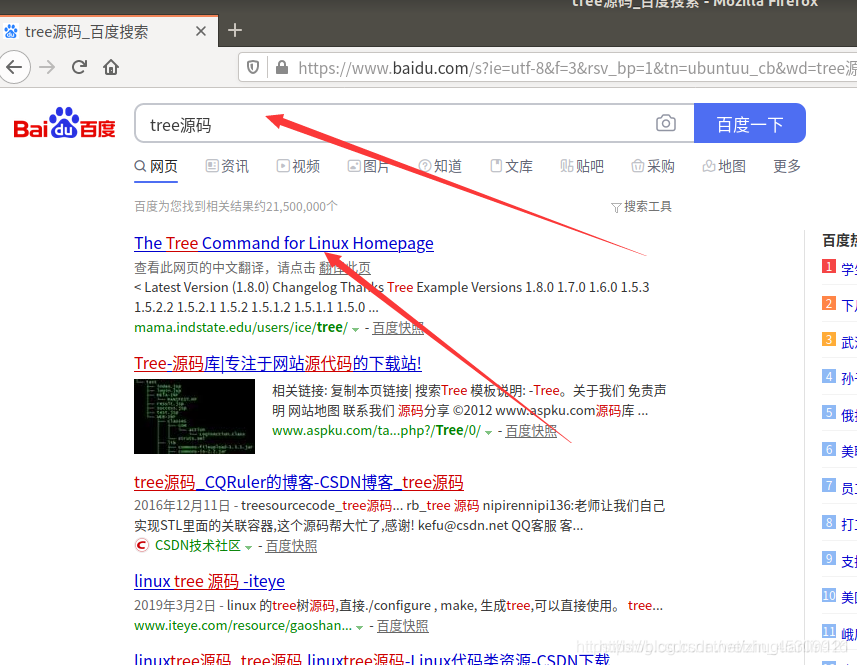
Task: Open image search via camera icon
Action: coord(665,123)
